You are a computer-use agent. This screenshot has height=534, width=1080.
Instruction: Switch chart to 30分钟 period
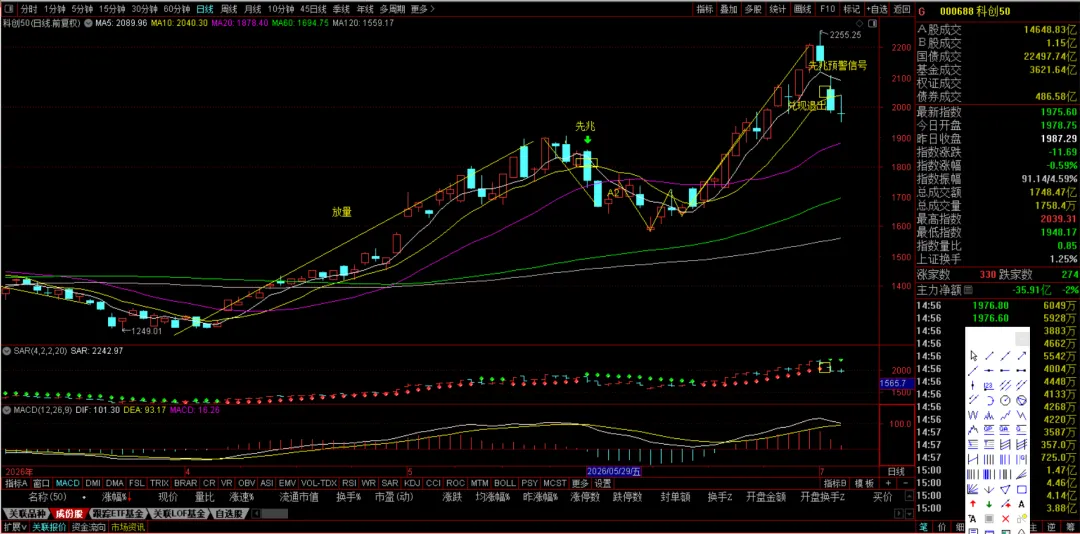(144, 9)
